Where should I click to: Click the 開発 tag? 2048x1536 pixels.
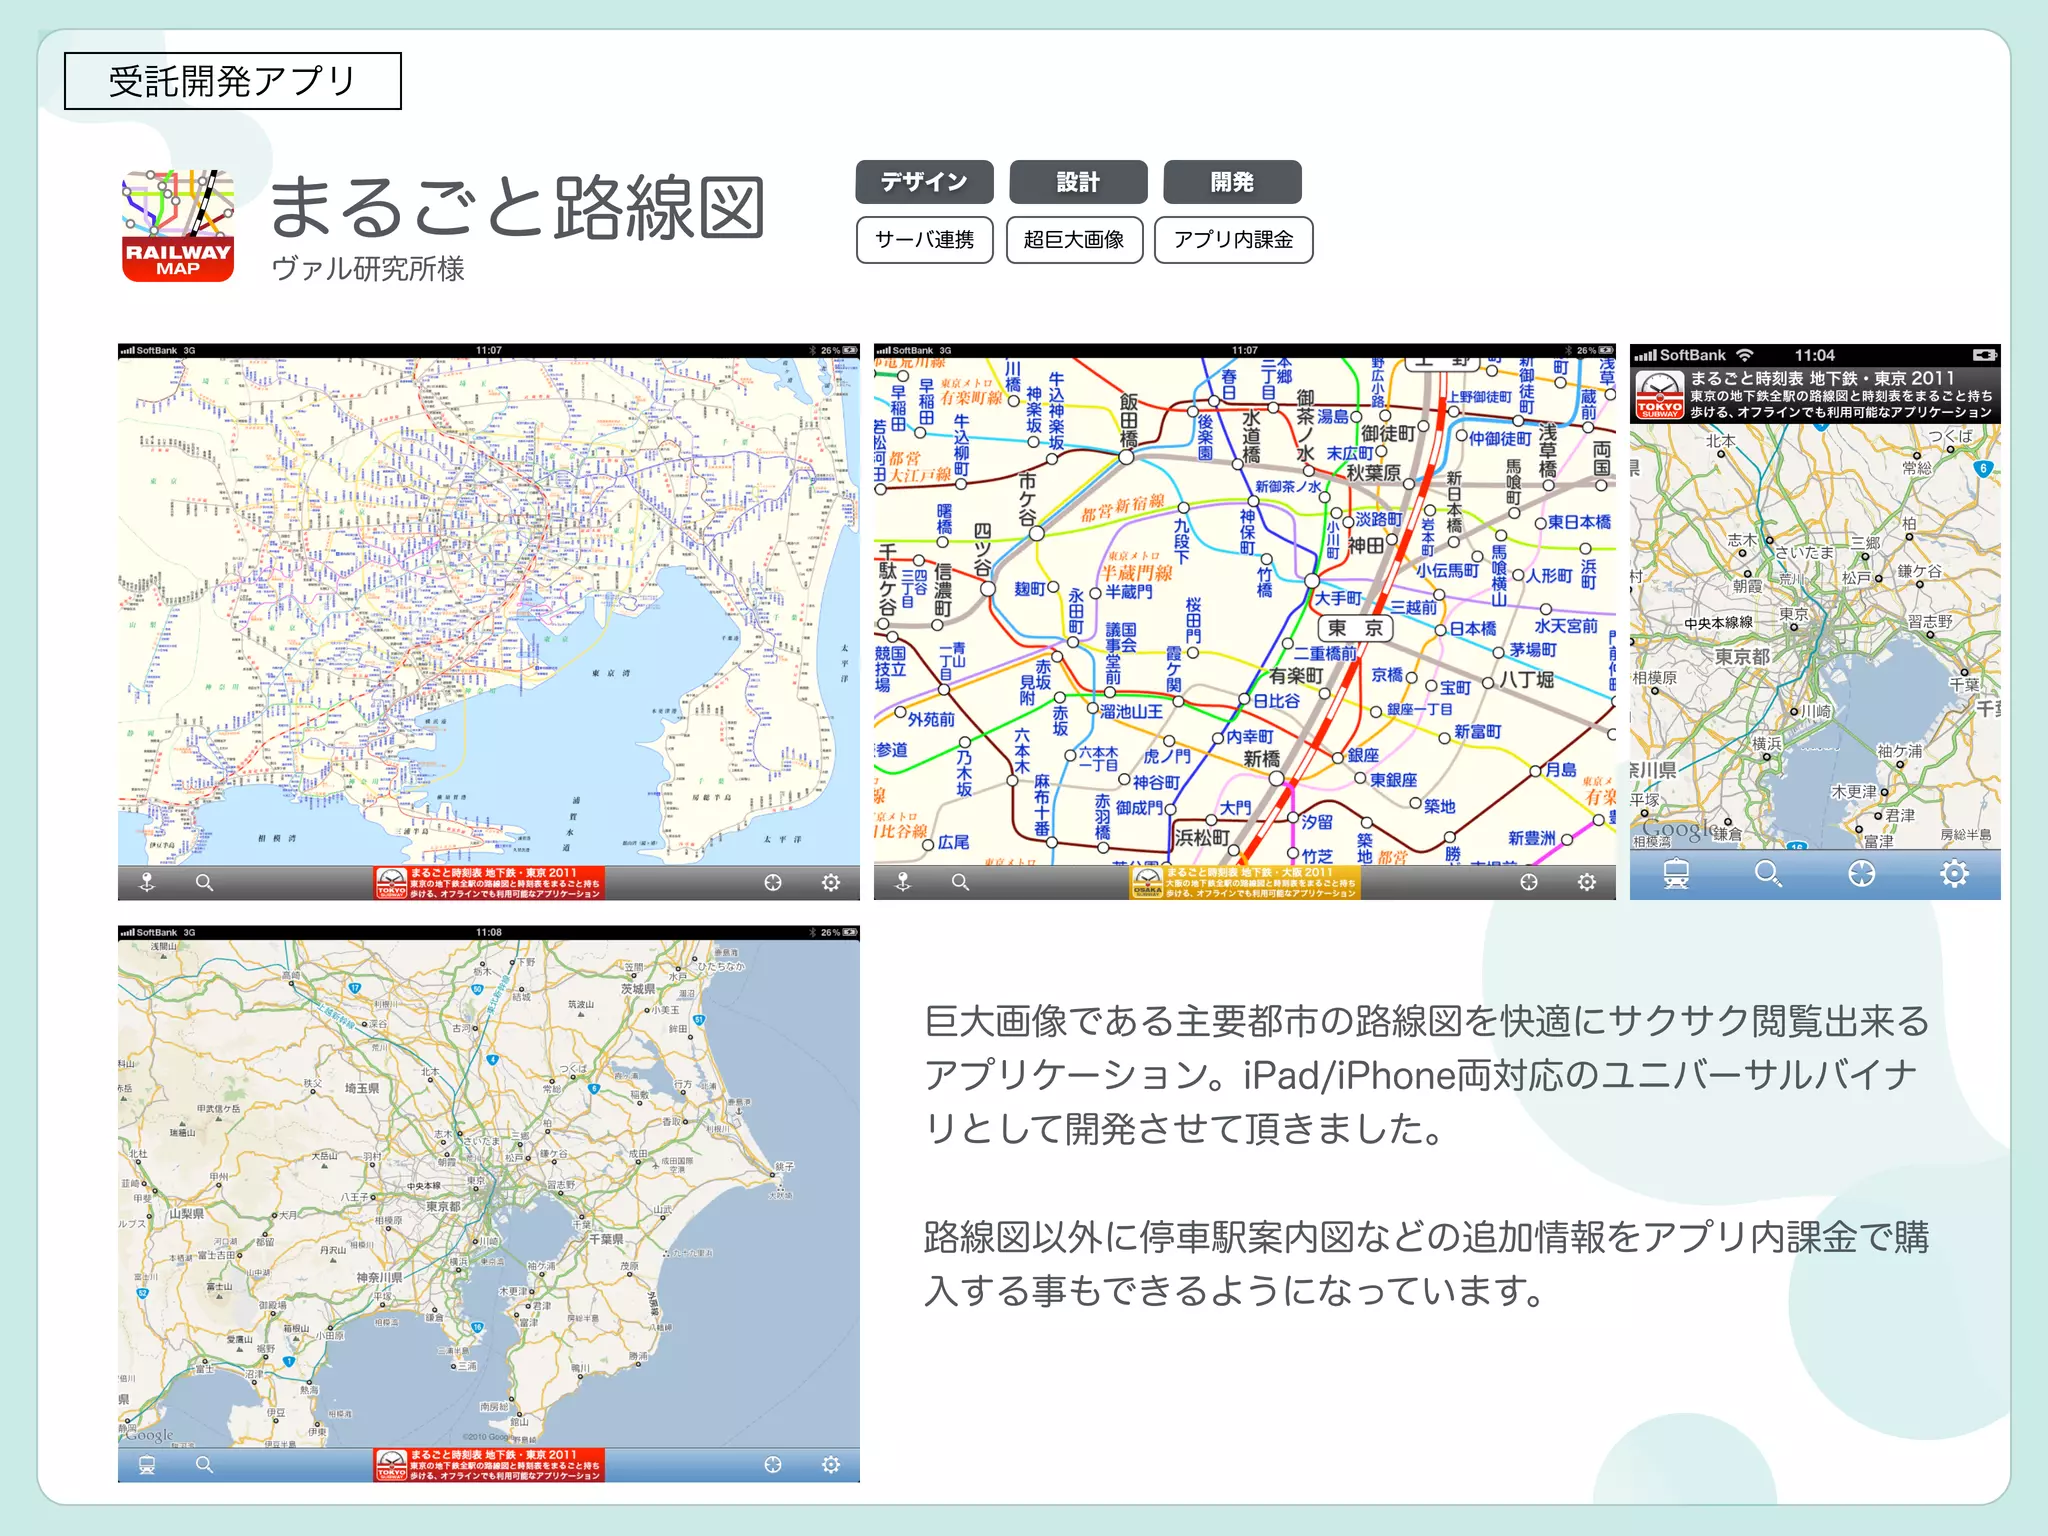coord(1232,182)
